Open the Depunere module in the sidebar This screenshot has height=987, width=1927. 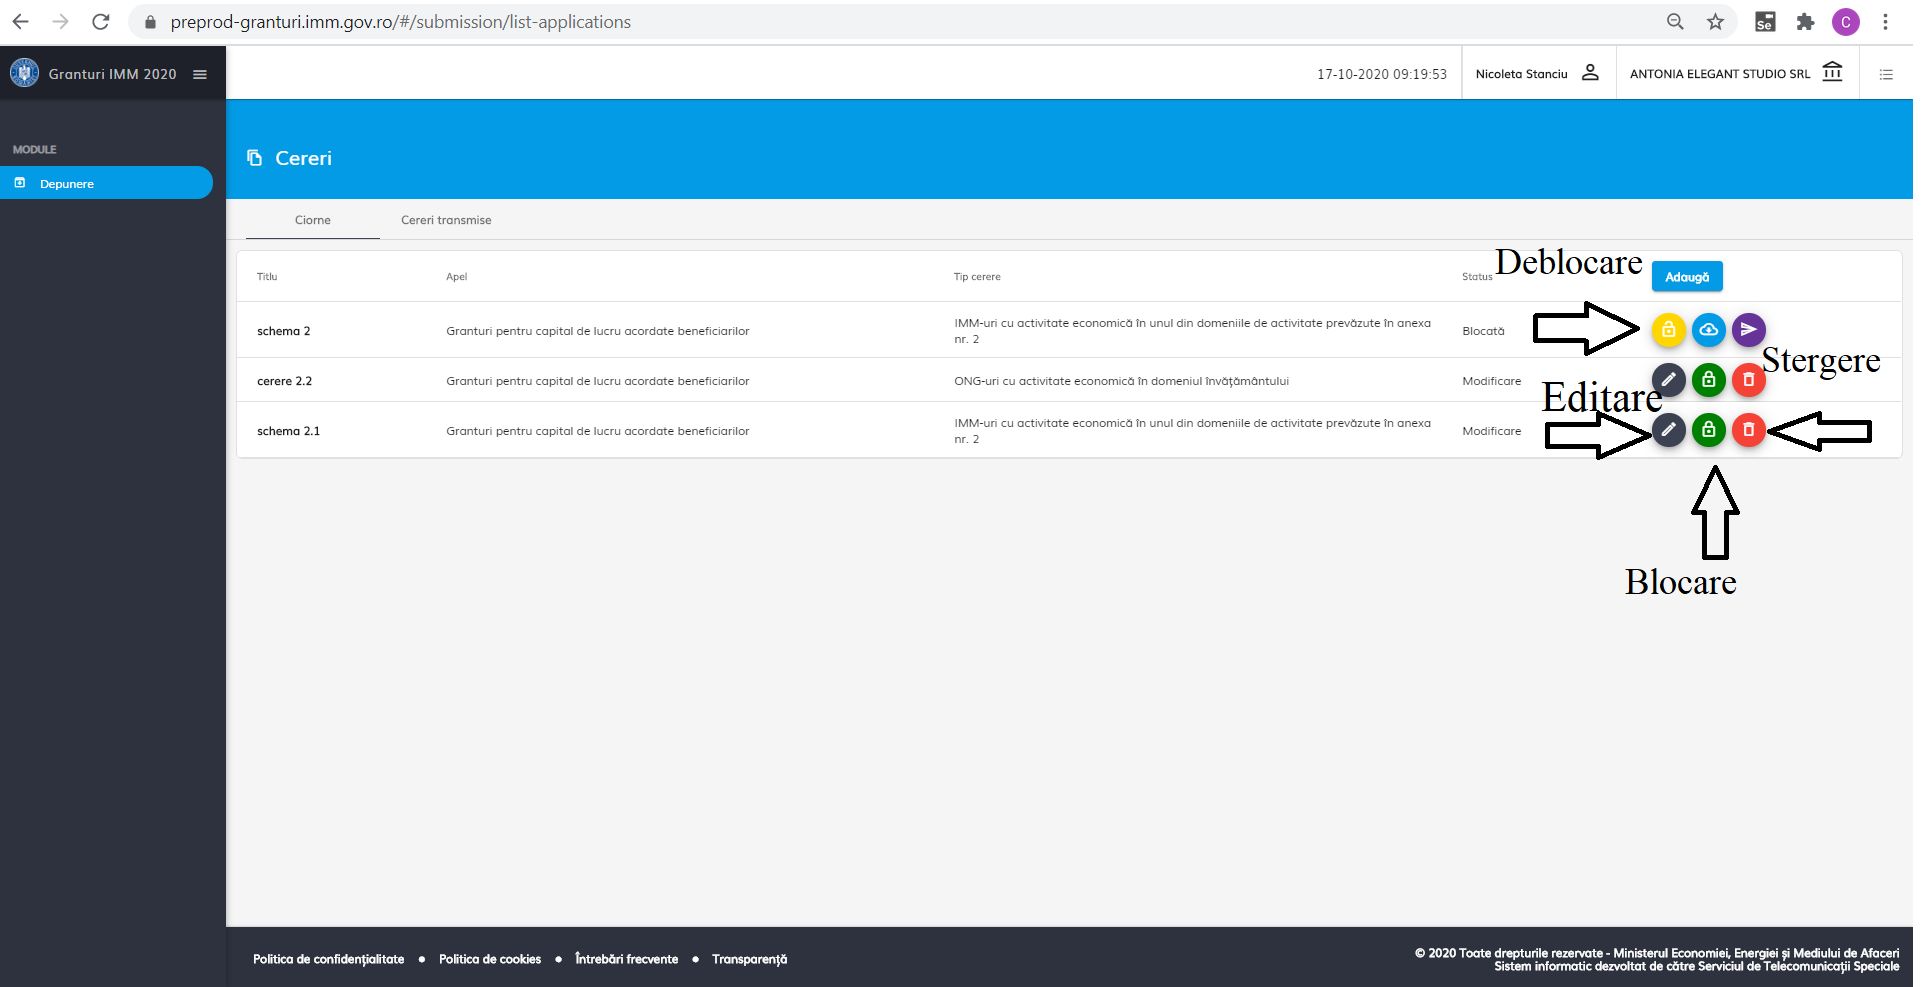106,183
